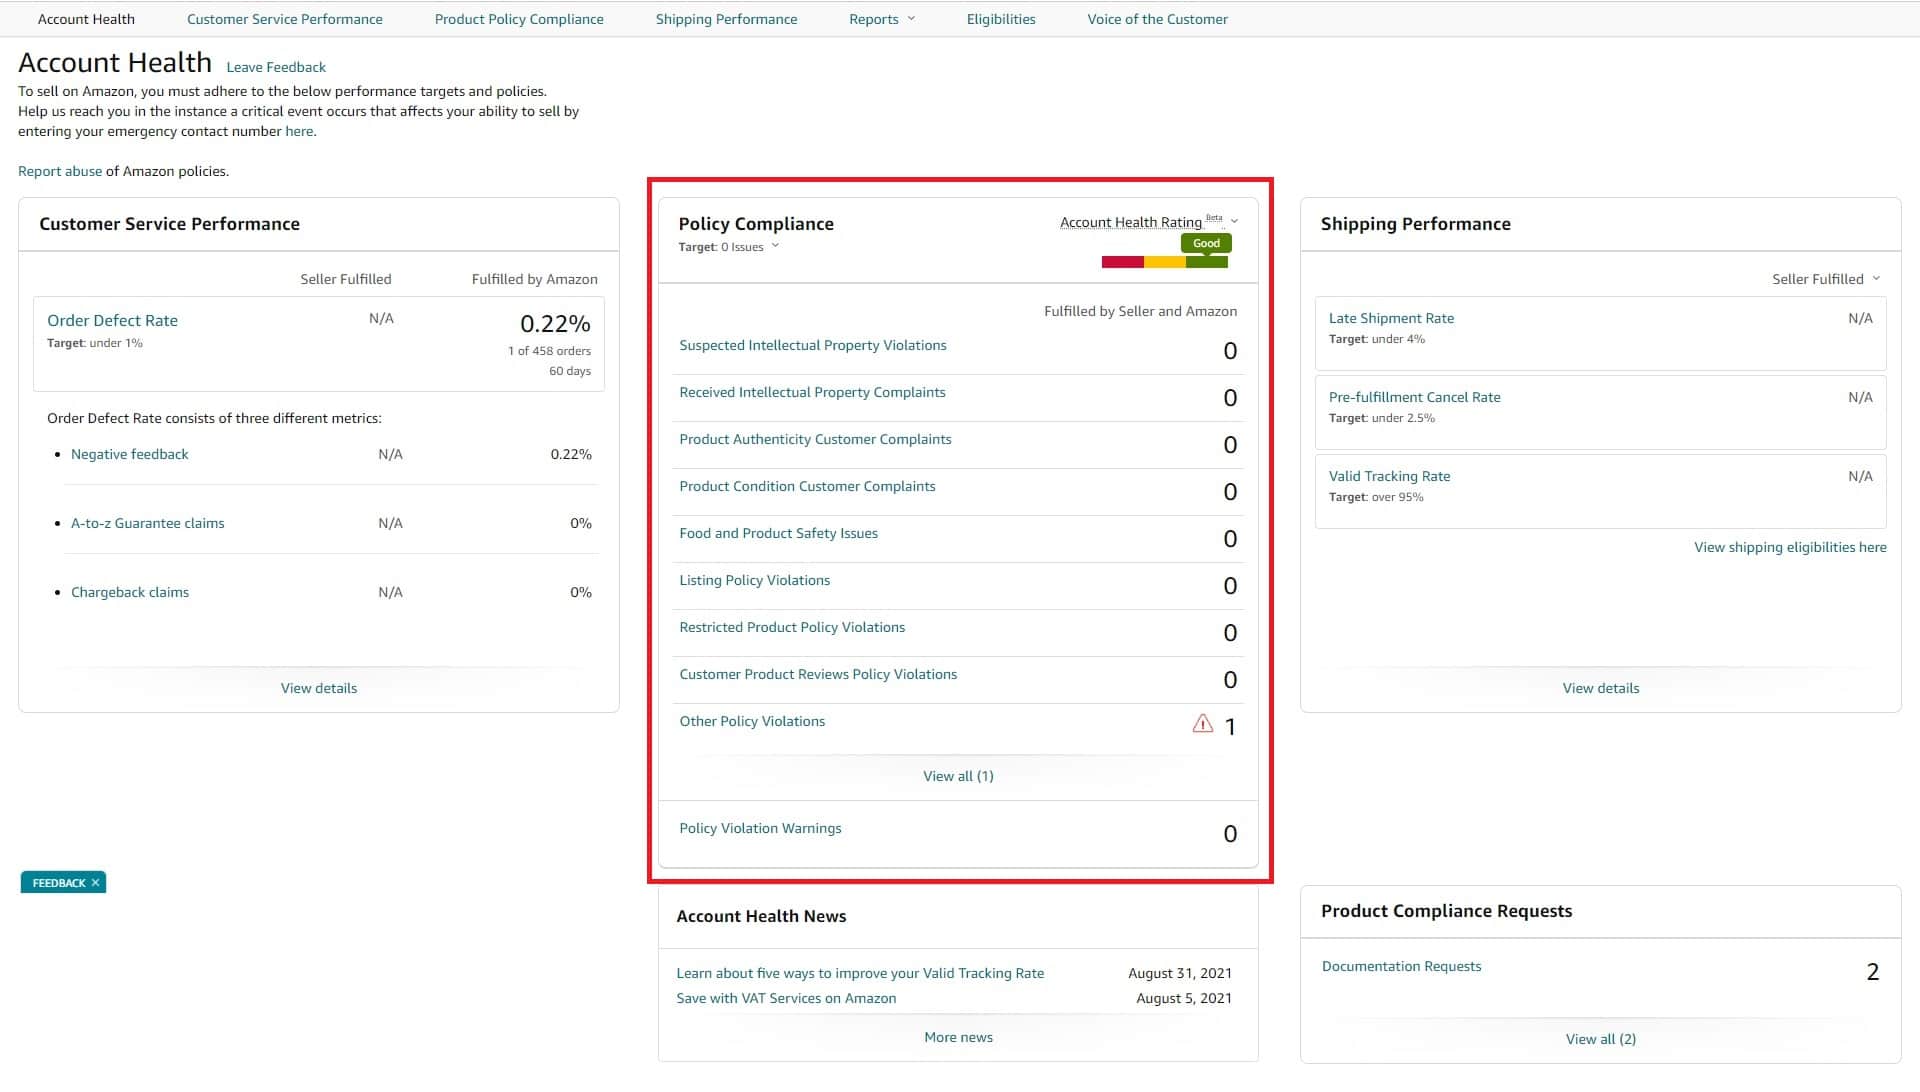Click the Account Health Rating label

(1131, 222)
